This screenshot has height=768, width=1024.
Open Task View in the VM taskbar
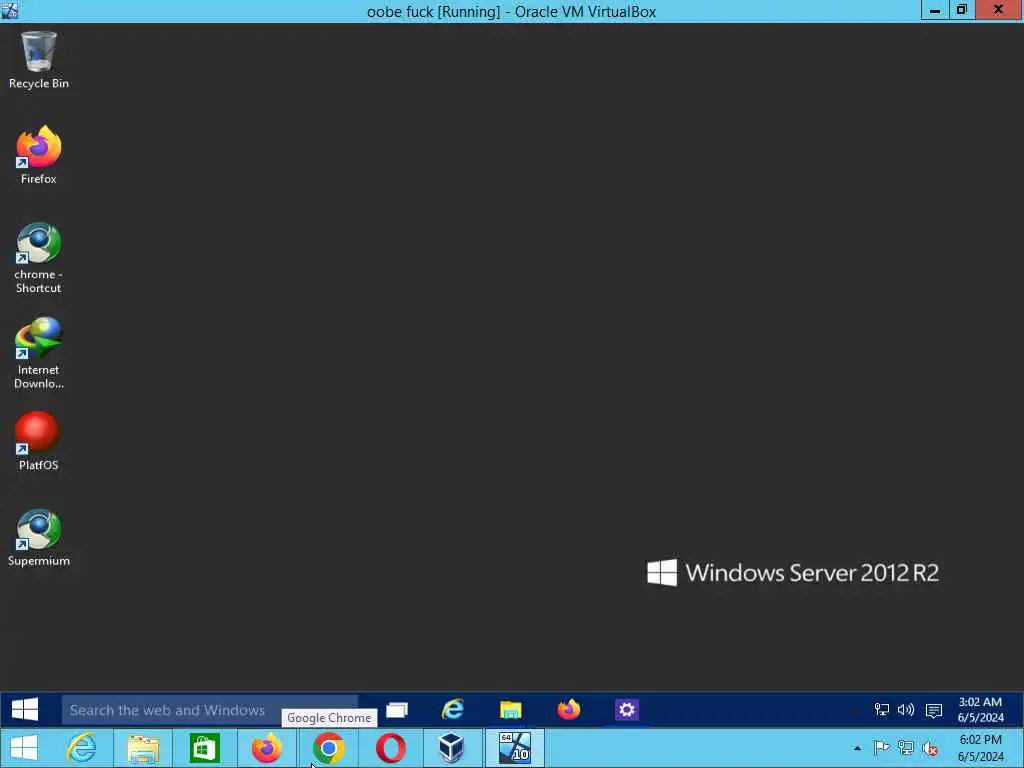[x=396, y=710]
